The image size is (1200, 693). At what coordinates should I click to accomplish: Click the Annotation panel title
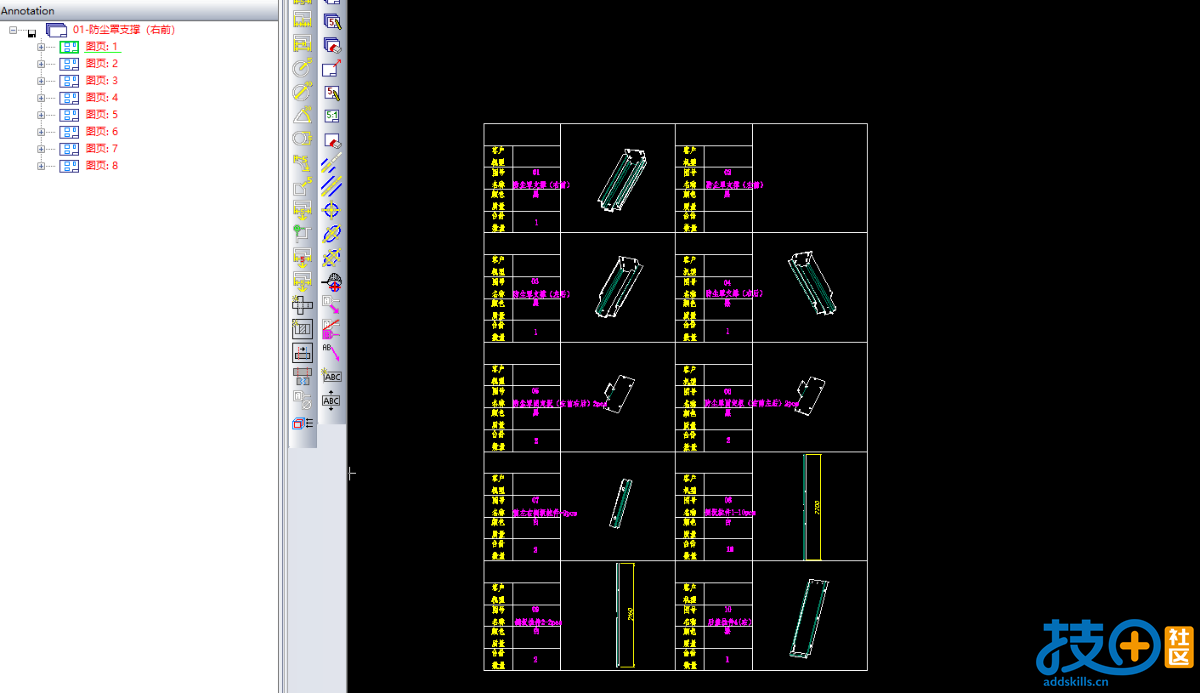tap(28, 11)
